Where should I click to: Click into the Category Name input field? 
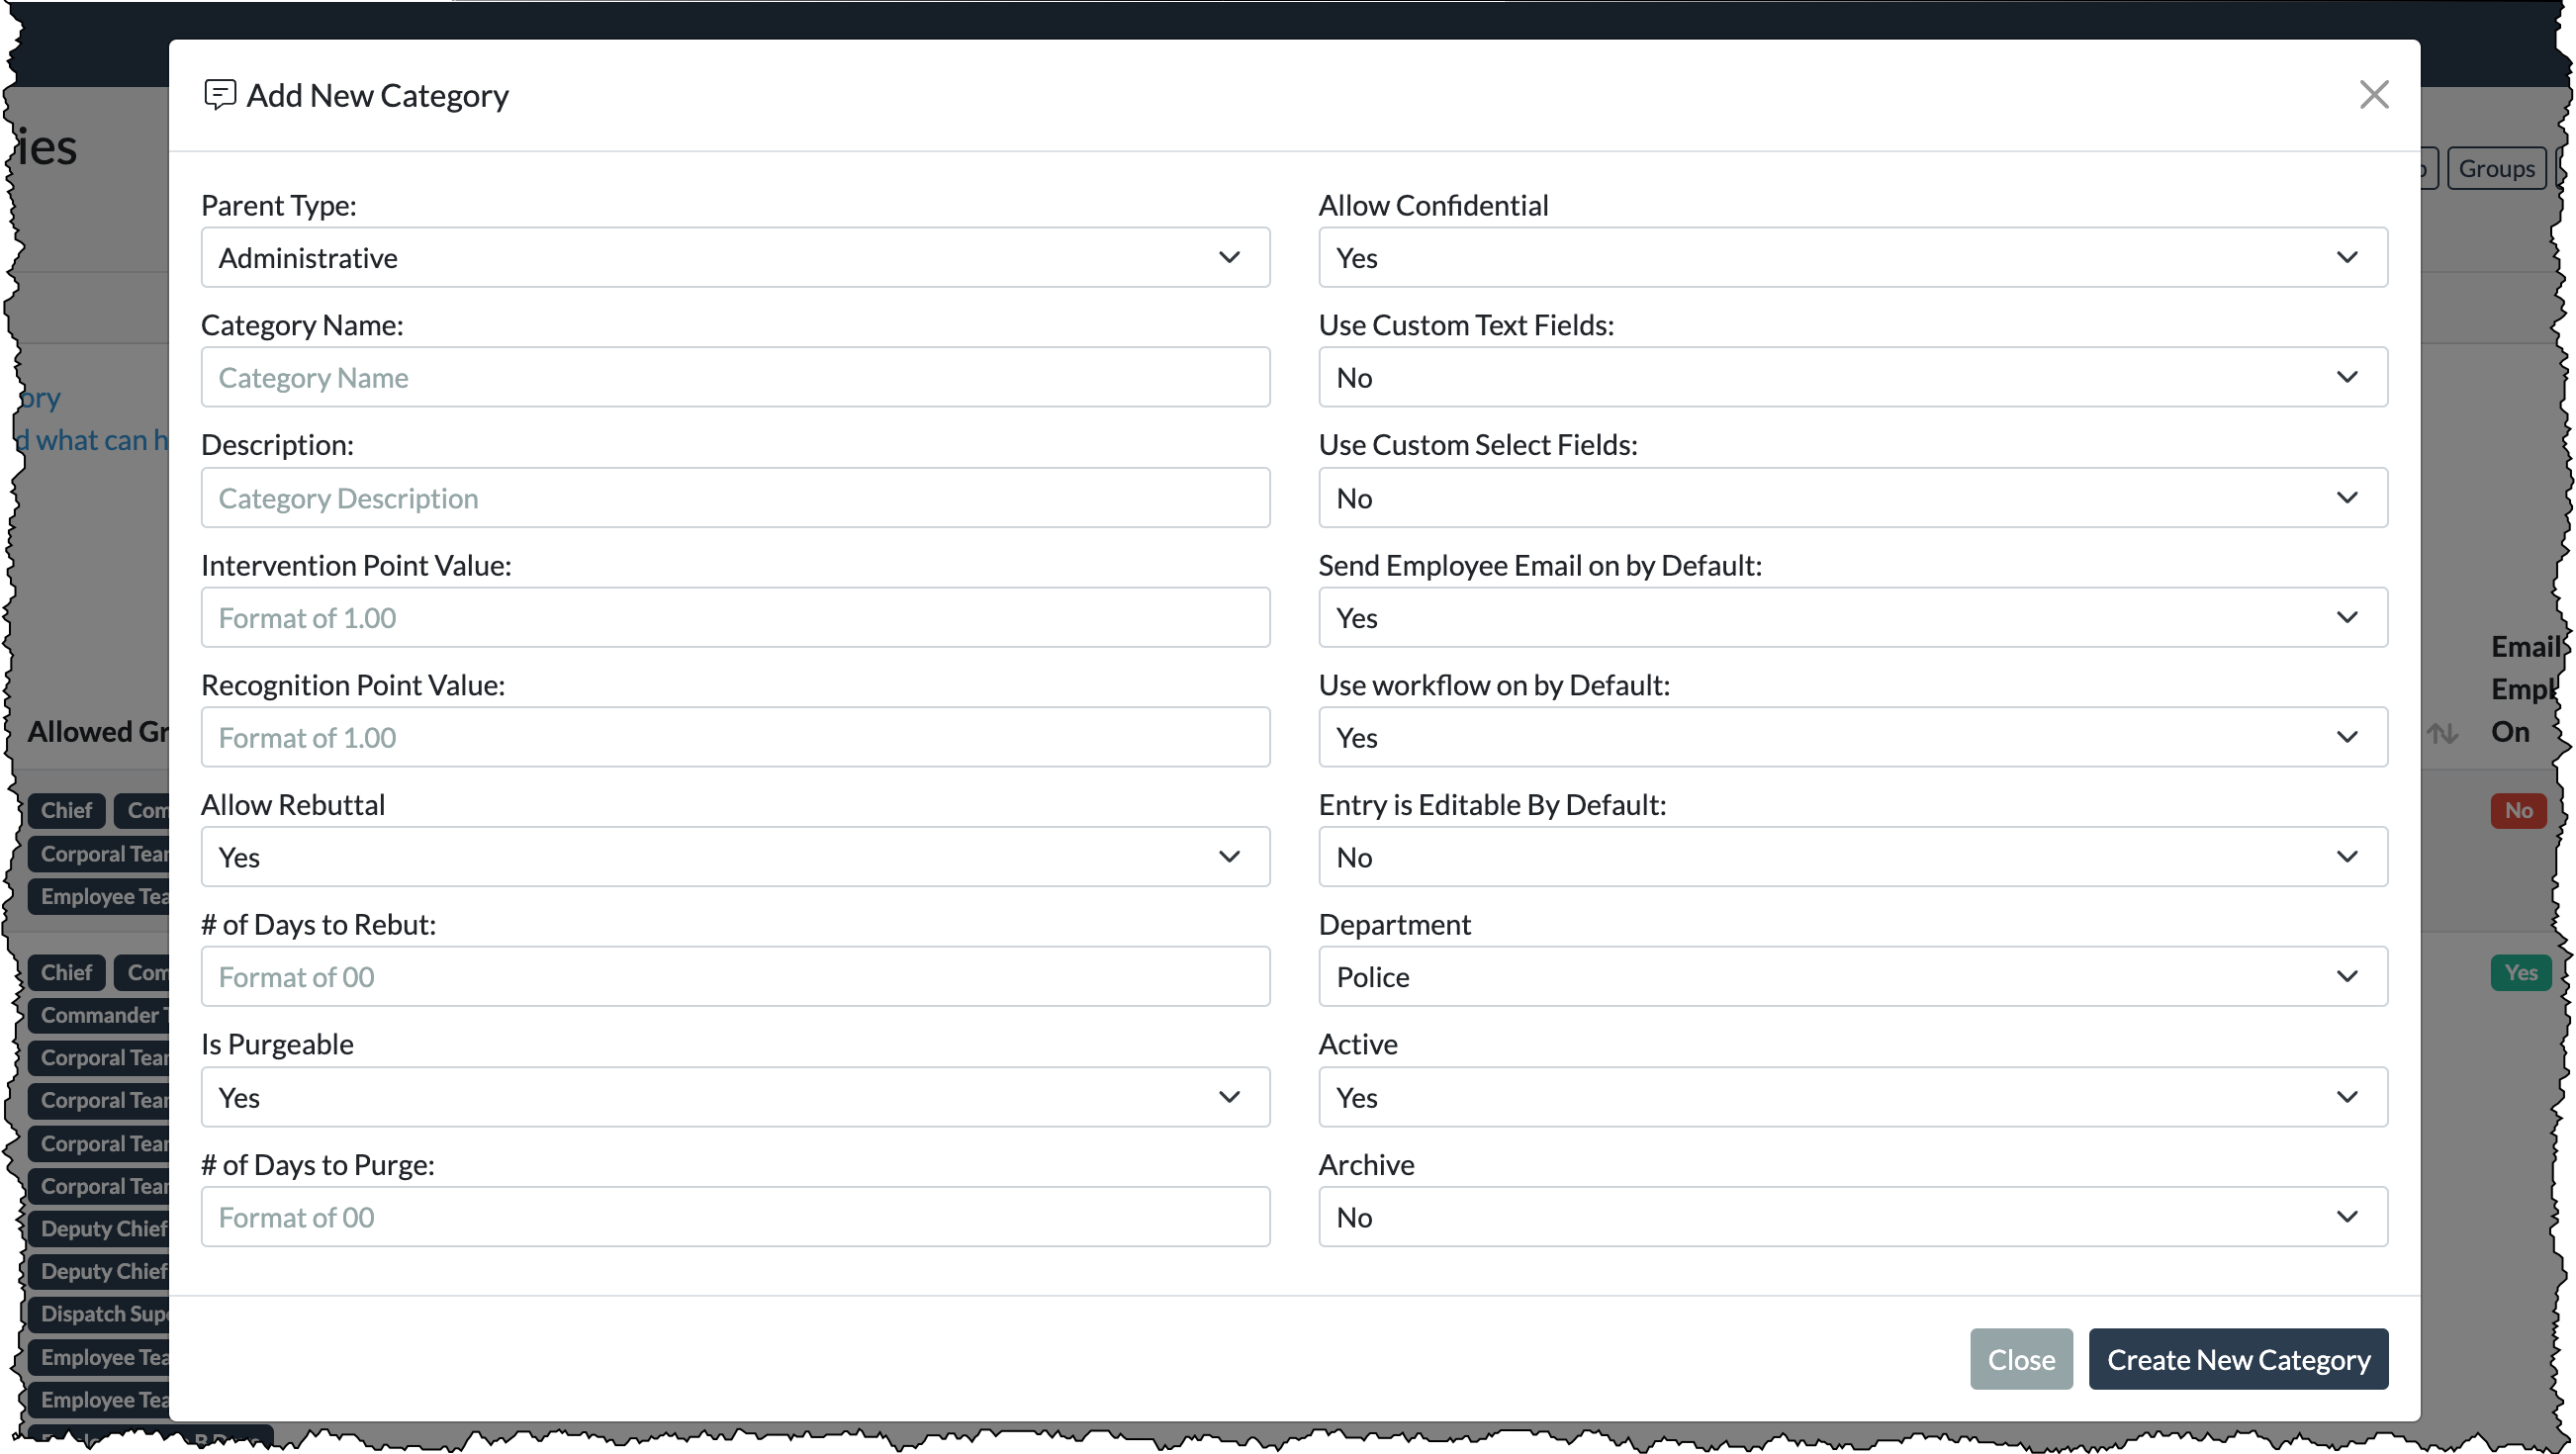(x=735, y=377)
